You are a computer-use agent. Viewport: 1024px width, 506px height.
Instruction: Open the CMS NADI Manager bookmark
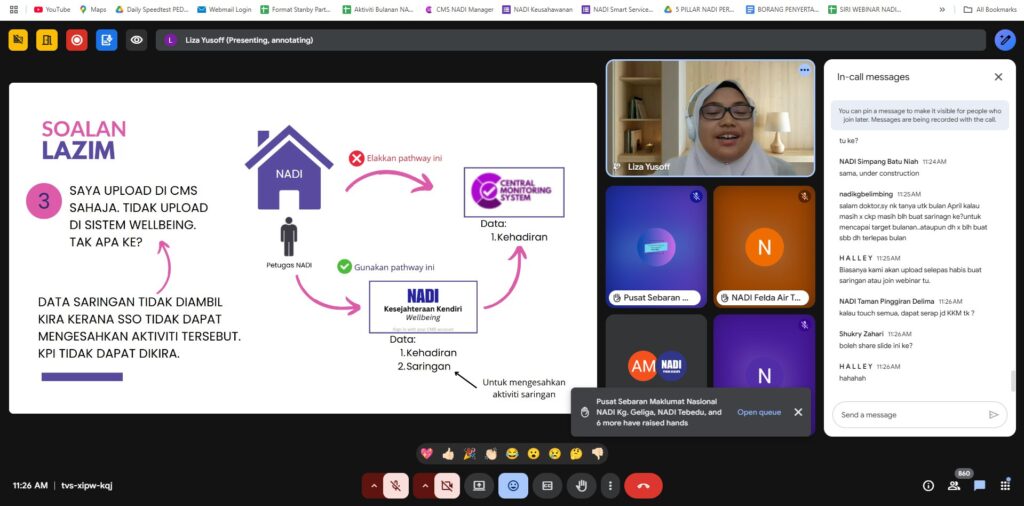pyautogui.click(x=461, y=9)
